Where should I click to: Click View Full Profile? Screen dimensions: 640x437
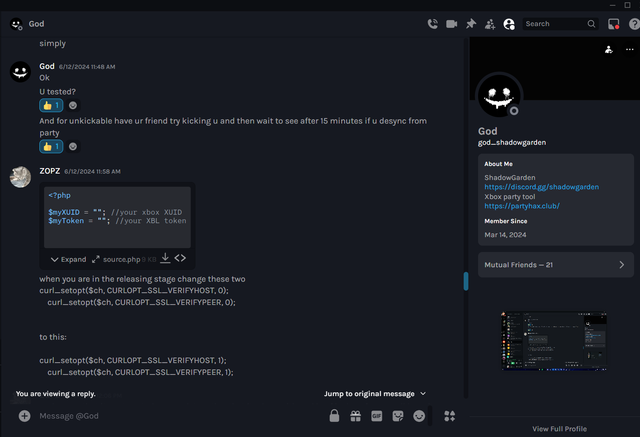click(x=559, y=429)
